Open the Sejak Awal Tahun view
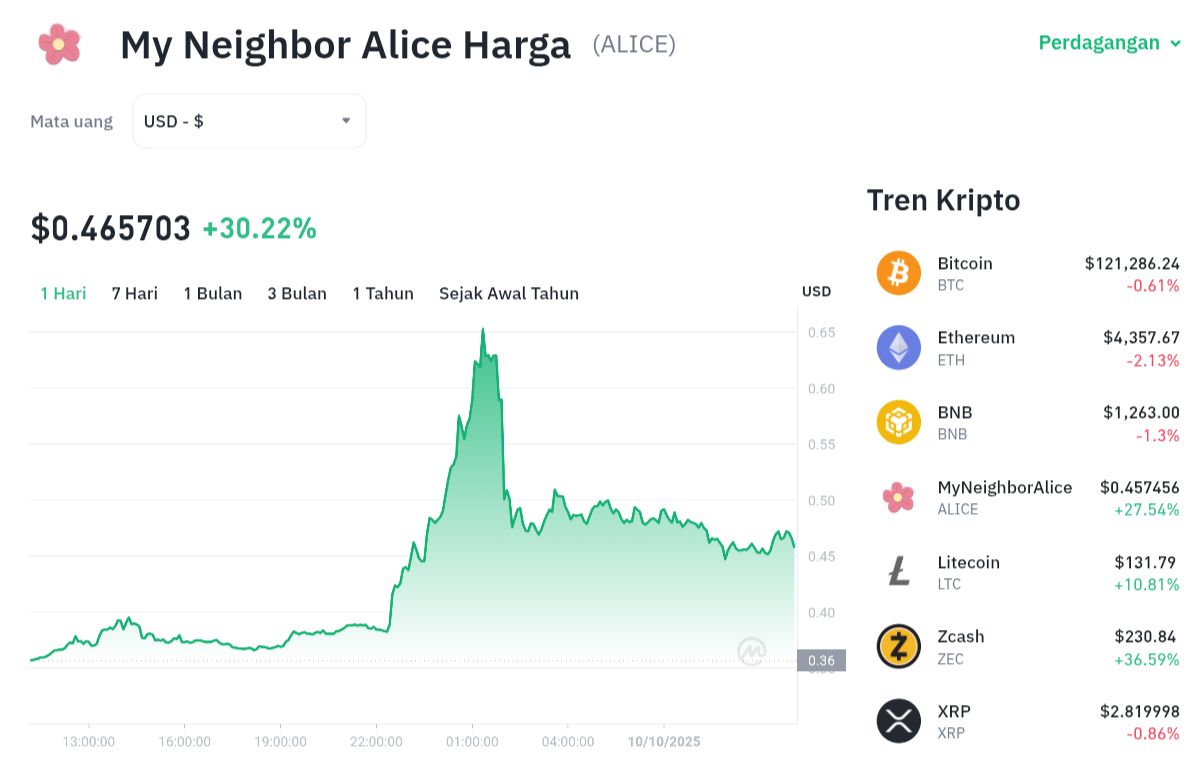The height and width of the screenshot is (764, 1202). pos(509,293)
